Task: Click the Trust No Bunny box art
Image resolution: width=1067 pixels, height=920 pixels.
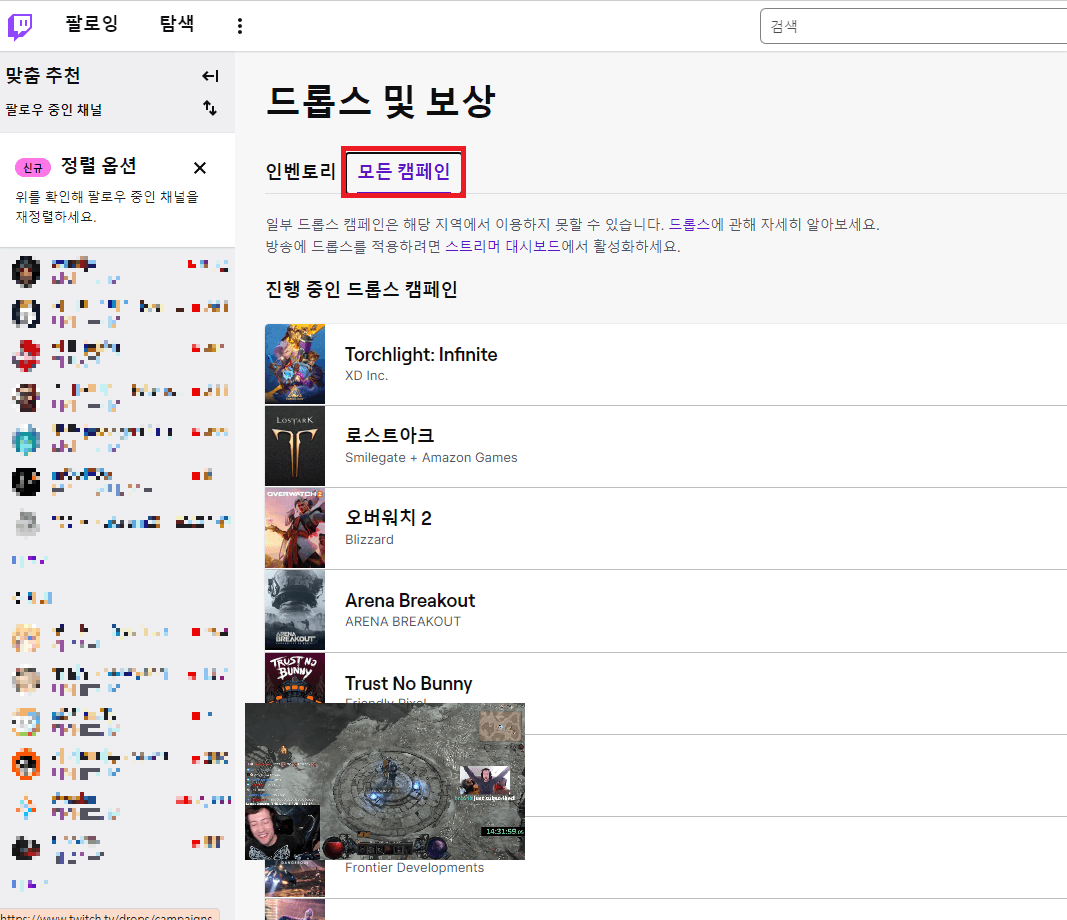Action: [x=294, y=690]
